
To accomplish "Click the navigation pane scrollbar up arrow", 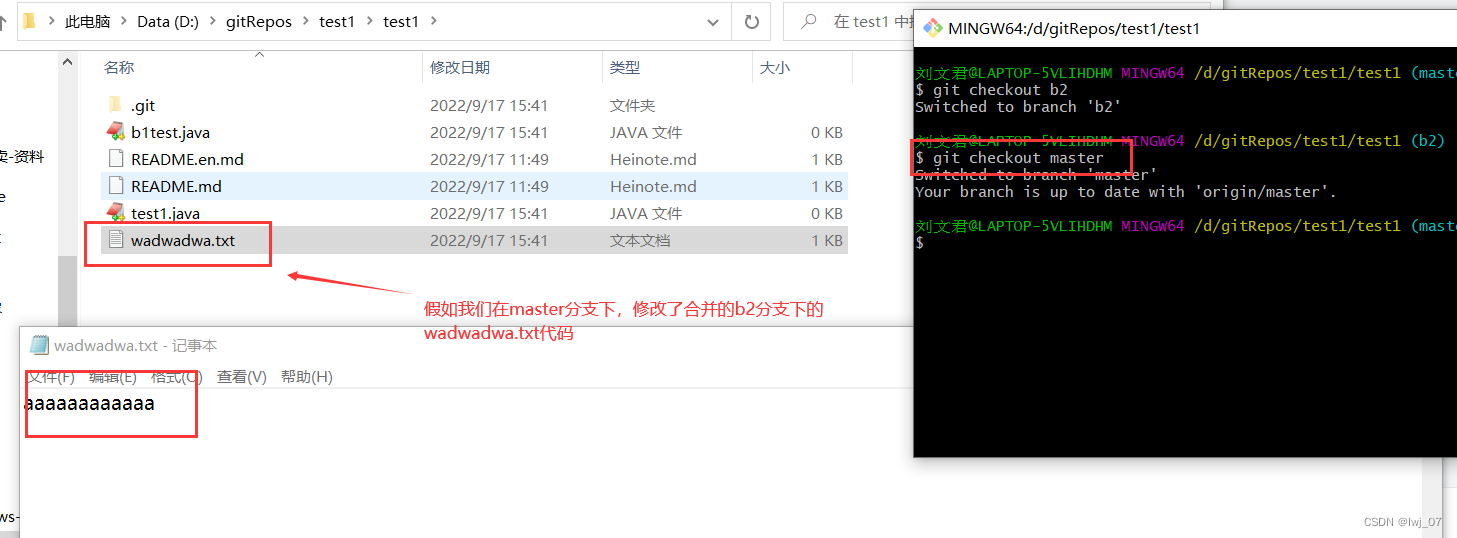I will [x=68, y=61].
